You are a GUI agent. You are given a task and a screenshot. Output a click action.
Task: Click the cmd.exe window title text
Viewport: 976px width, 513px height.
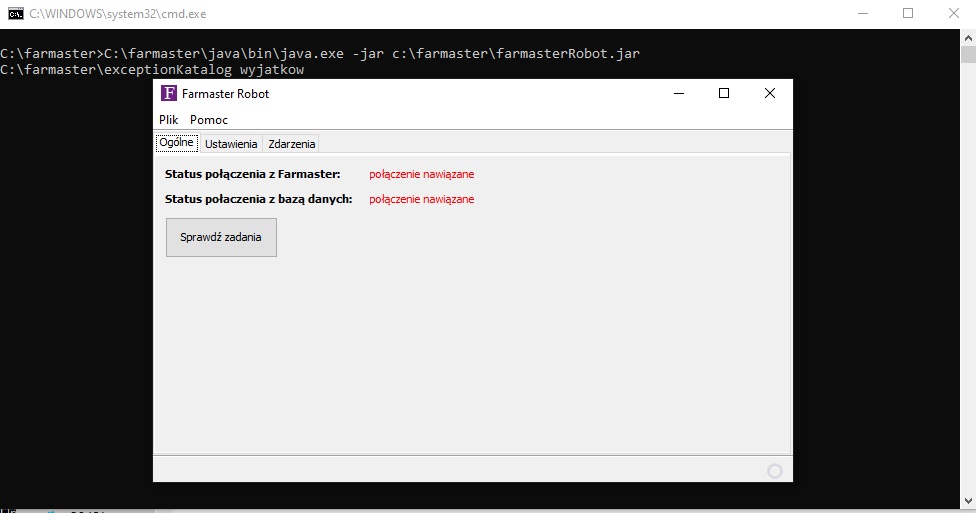[118, 14]
